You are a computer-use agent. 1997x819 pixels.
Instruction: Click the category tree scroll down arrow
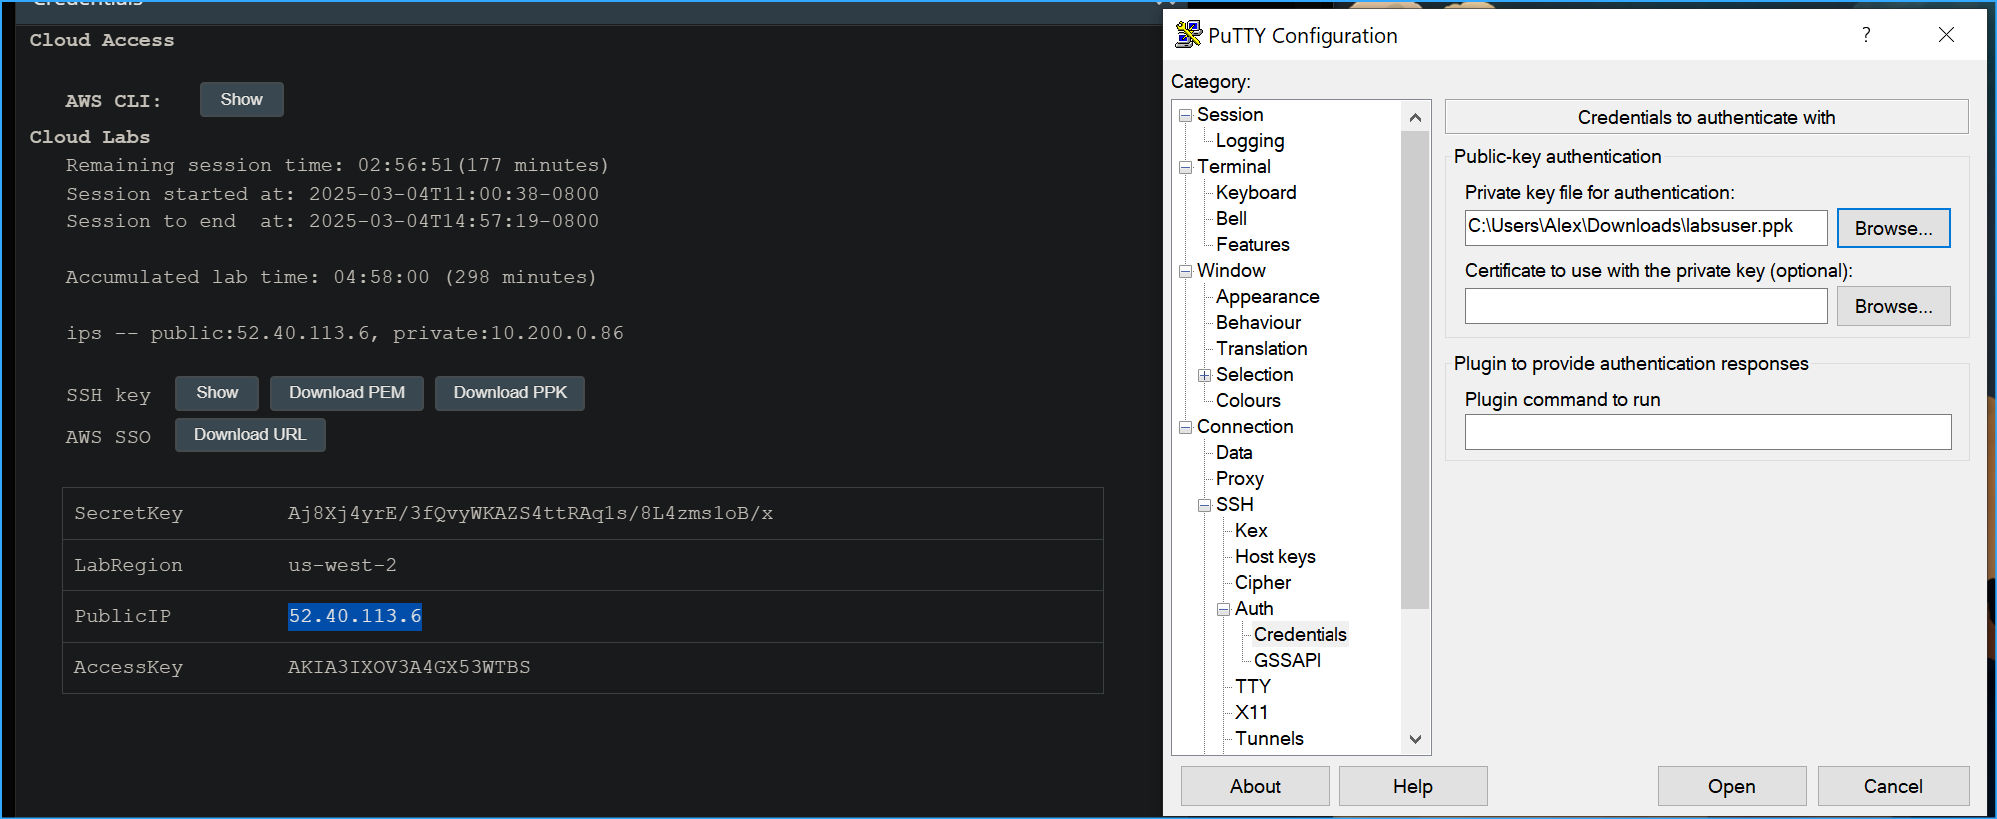(1415, 740)
